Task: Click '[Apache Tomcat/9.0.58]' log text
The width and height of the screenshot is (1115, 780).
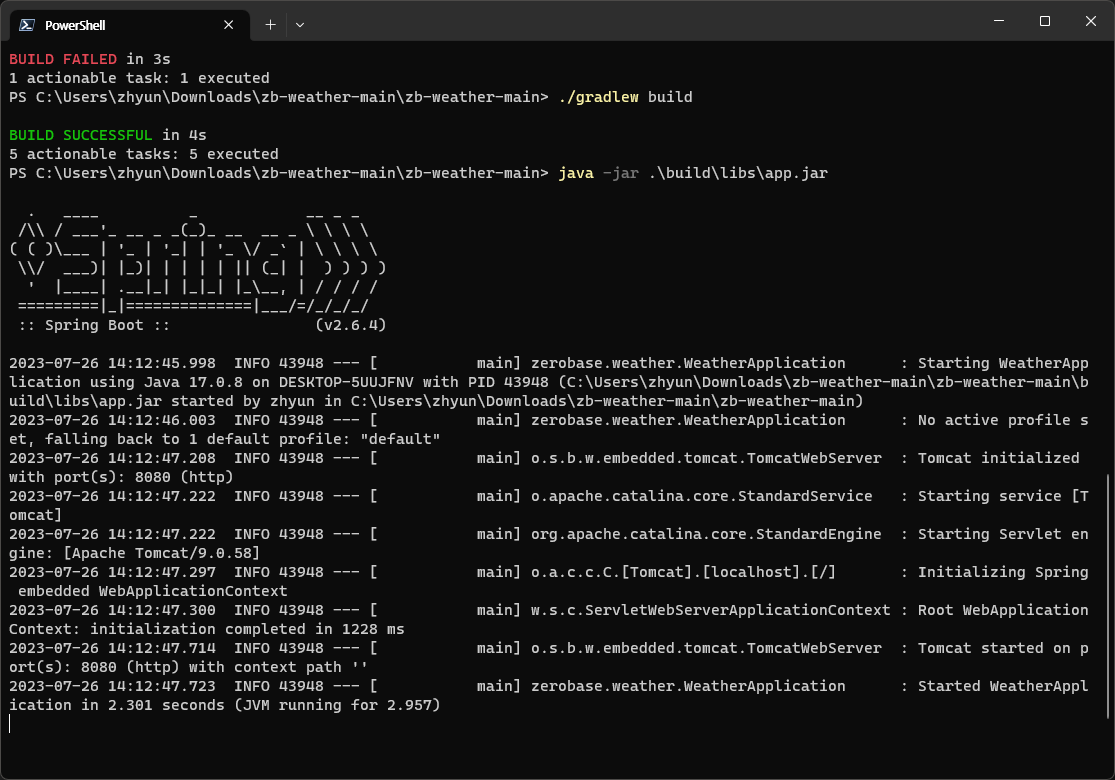Action: point(161,553)
